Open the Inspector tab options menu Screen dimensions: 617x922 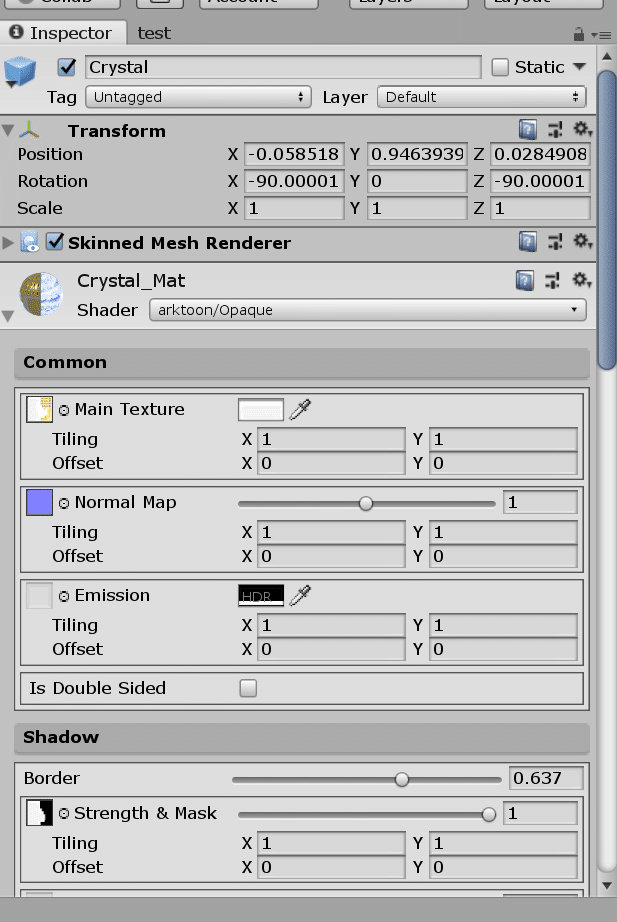602,35
